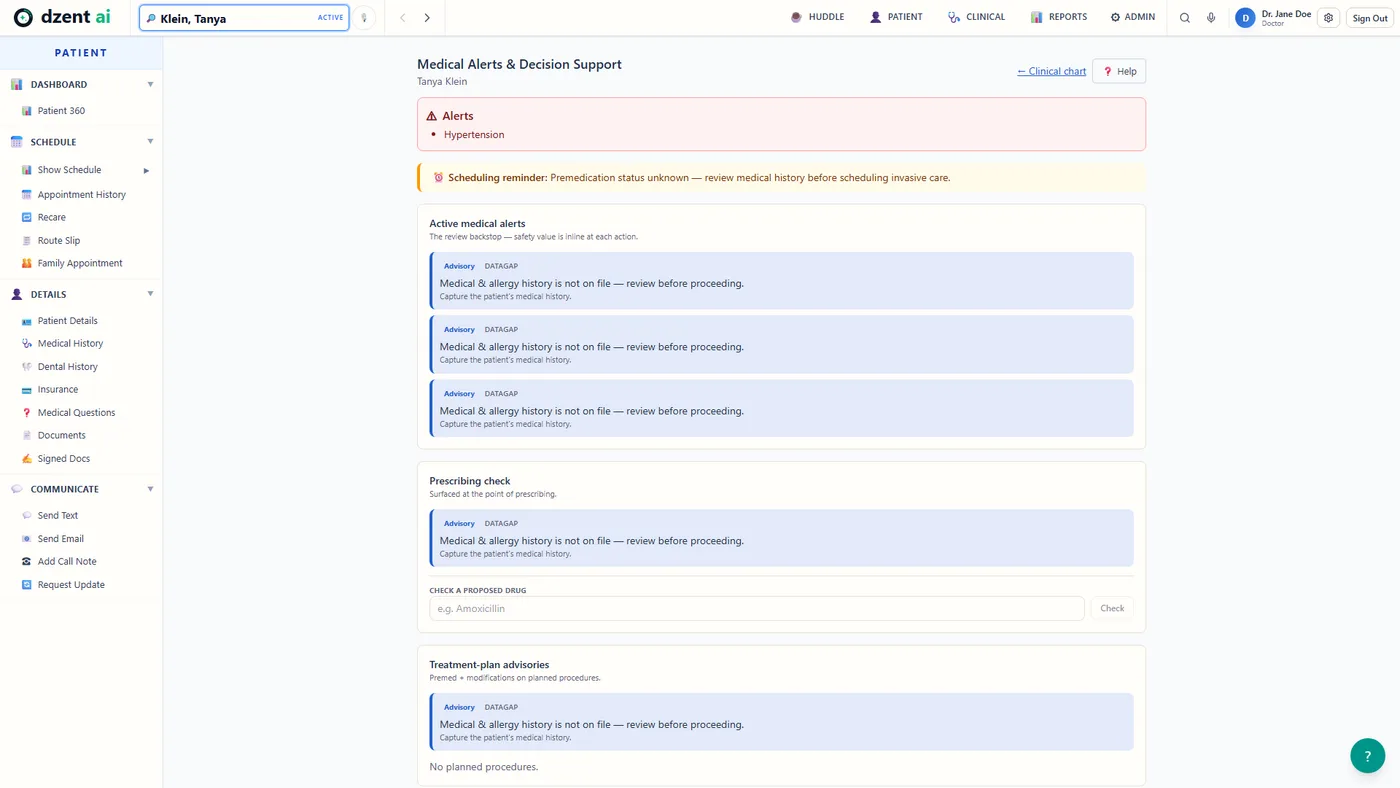
Task: Follow the Clinical chart link
Action: tap(1051, 72)
